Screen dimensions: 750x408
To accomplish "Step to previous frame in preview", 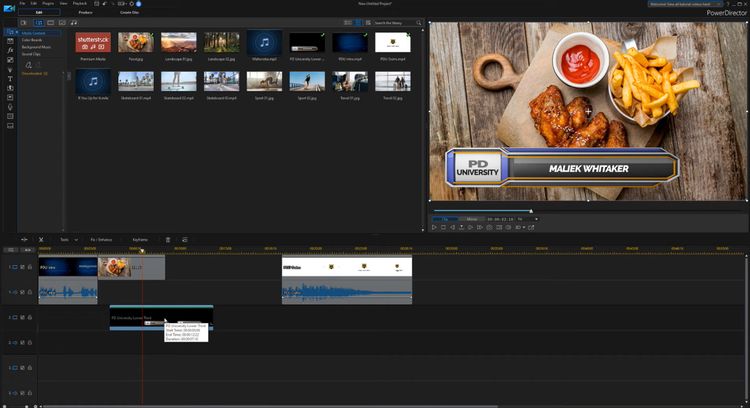I will 452,227.
